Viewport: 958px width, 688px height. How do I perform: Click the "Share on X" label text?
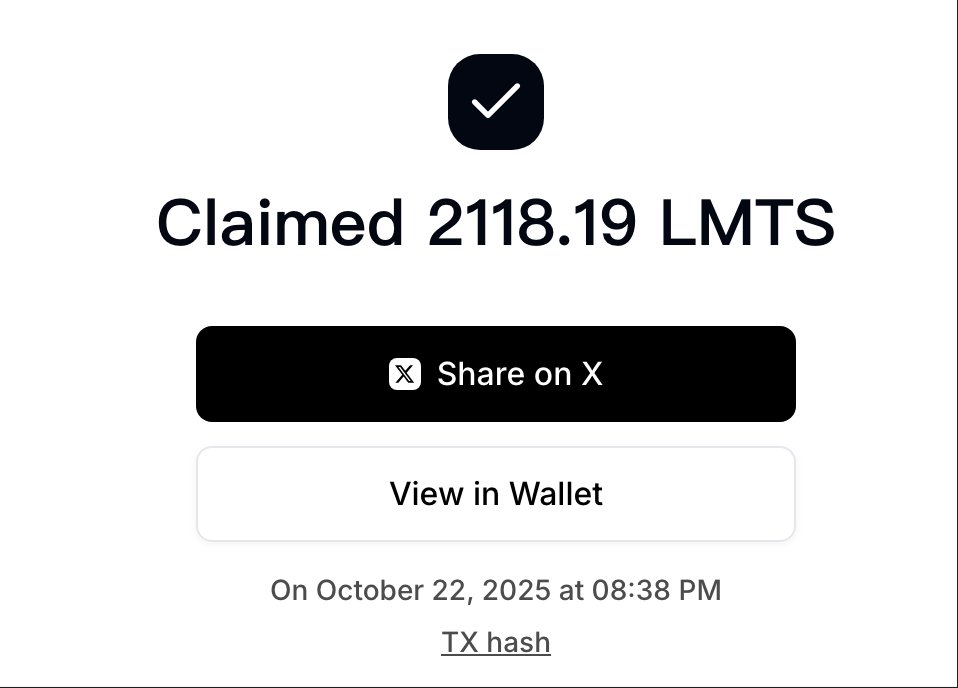(x=519, y=374)
